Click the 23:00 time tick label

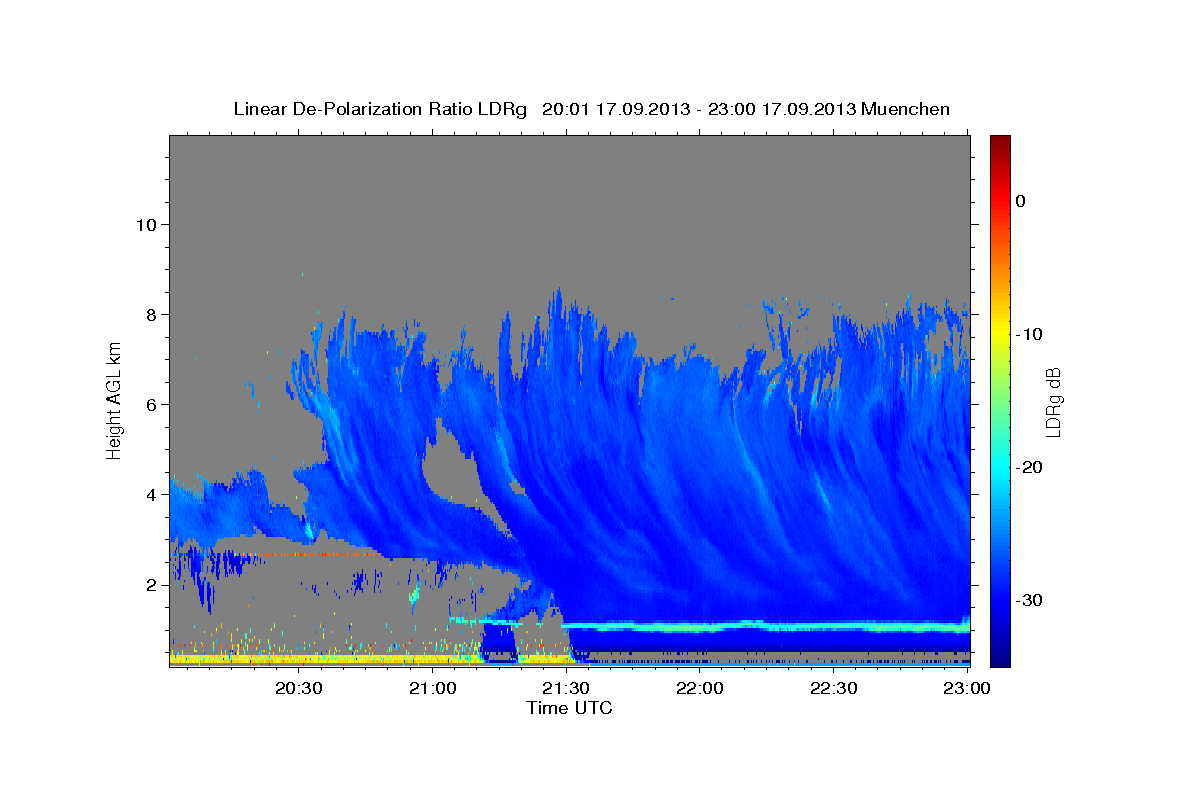[966, 688]
